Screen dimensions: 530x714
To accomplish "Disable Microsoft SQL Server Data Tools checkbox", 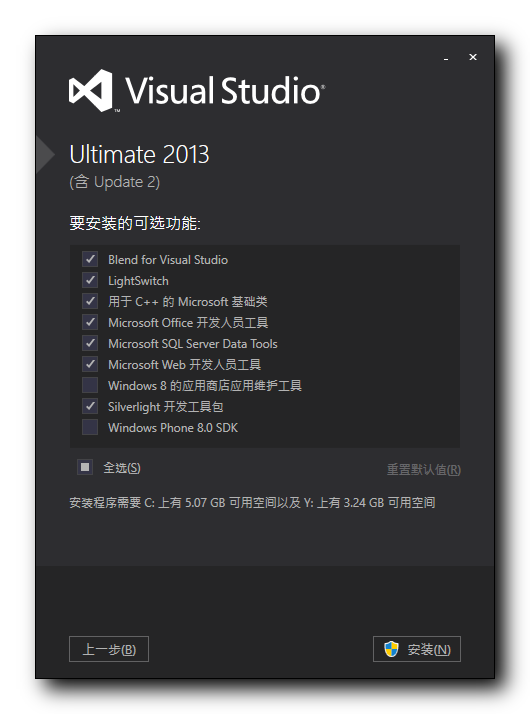I will pos(90,343).
